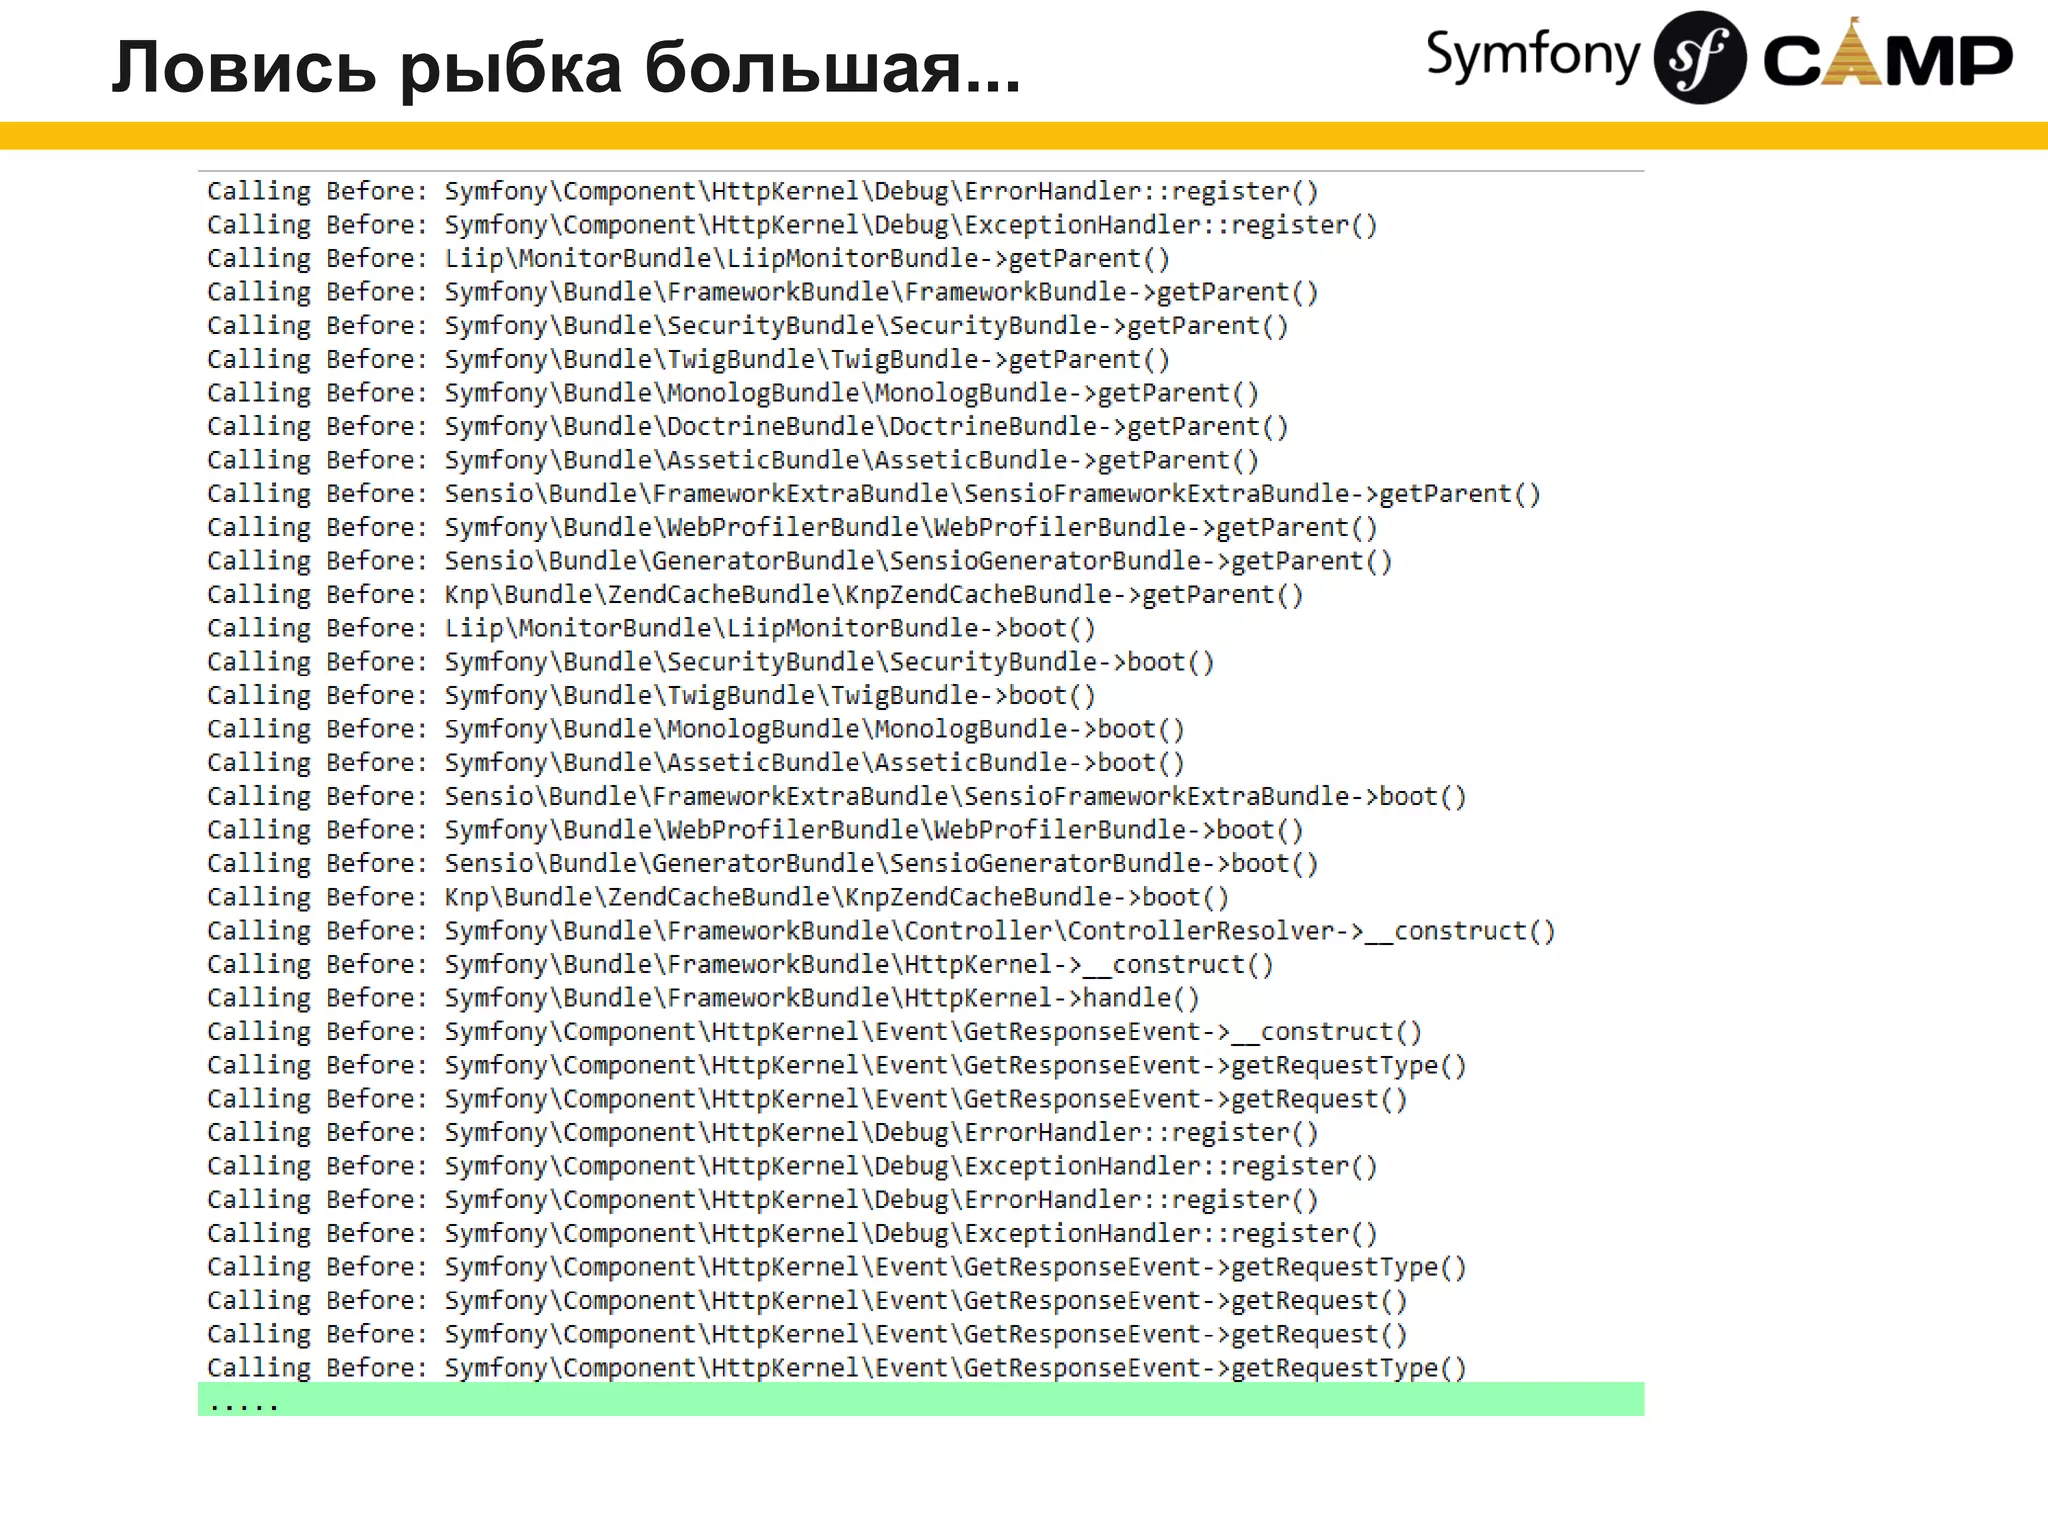Image resolution: width=2048 pixels, height=1536 pixels.
Task: Select the line TwigBundle->getParent()
Action: click(688, 359)
